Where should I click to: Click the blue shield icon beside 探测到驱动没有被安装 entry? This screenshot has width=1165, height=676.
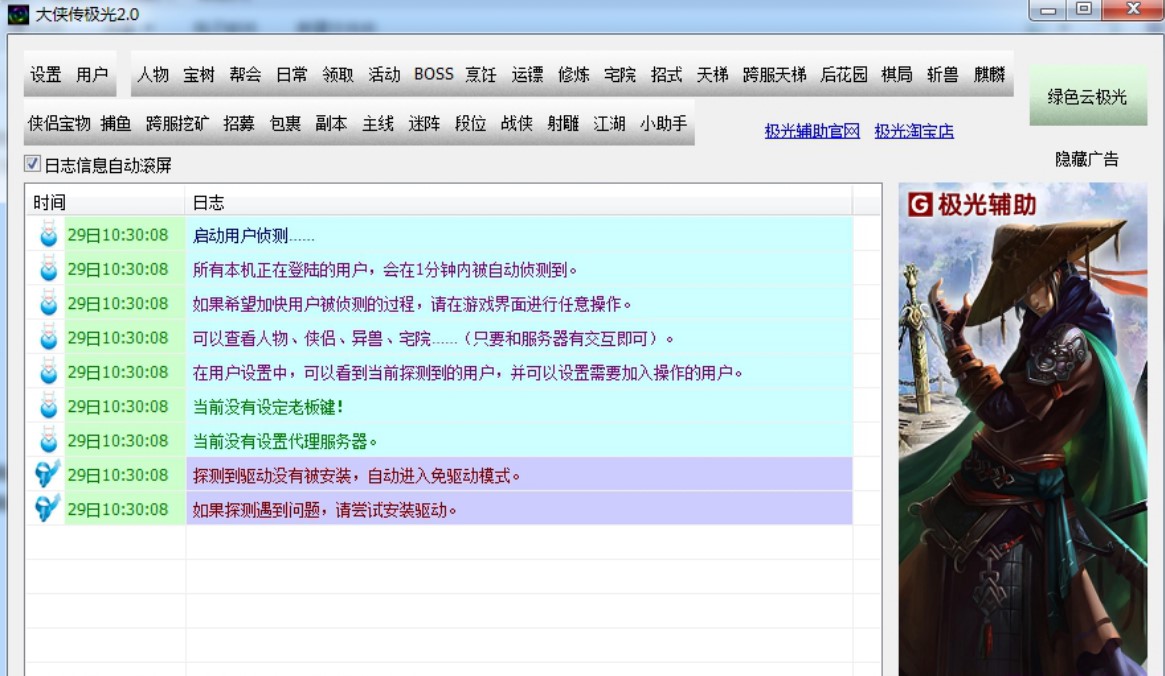(47, 475)
